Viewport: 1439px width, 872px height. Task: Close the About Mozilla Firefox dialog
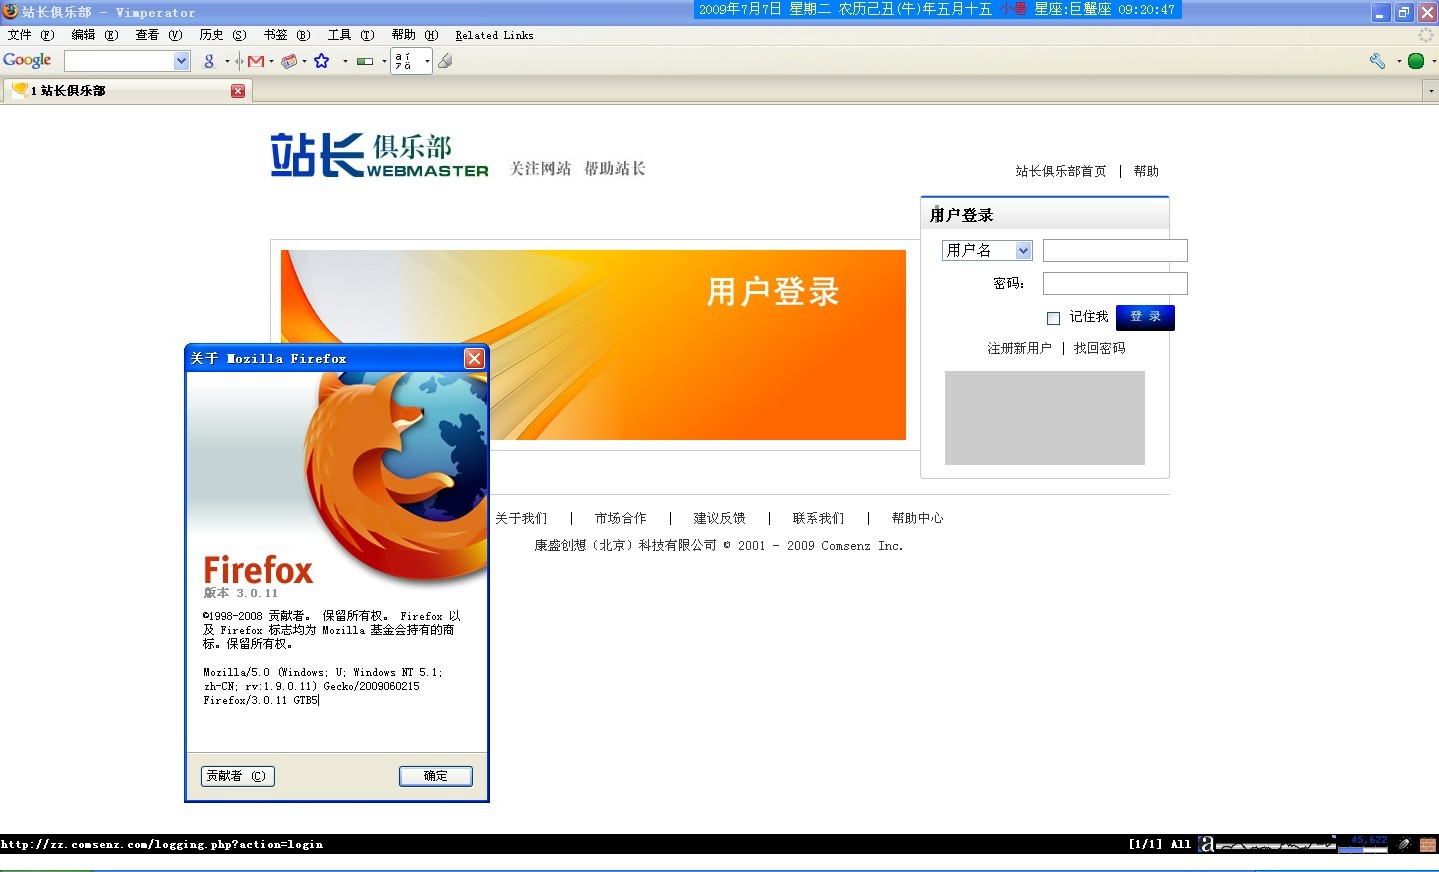475,358
